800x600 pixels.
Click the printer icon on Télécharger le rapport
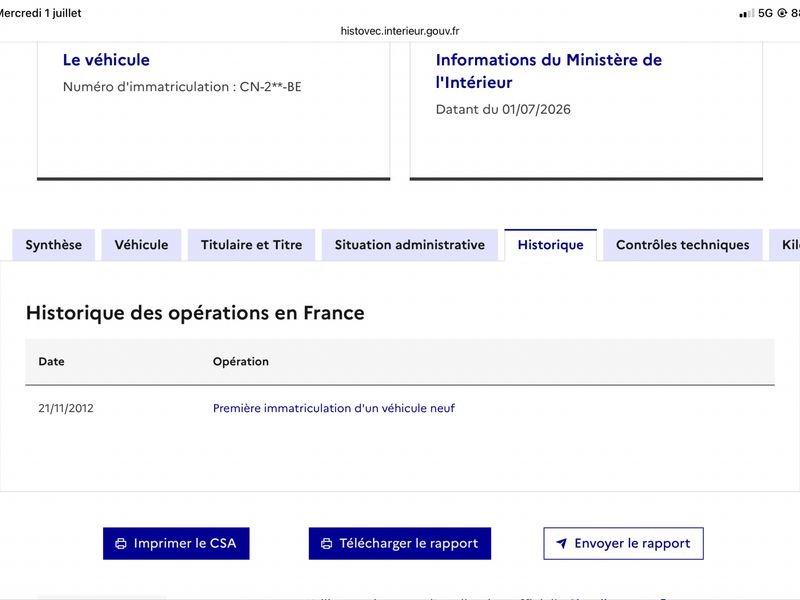(327, 543)
